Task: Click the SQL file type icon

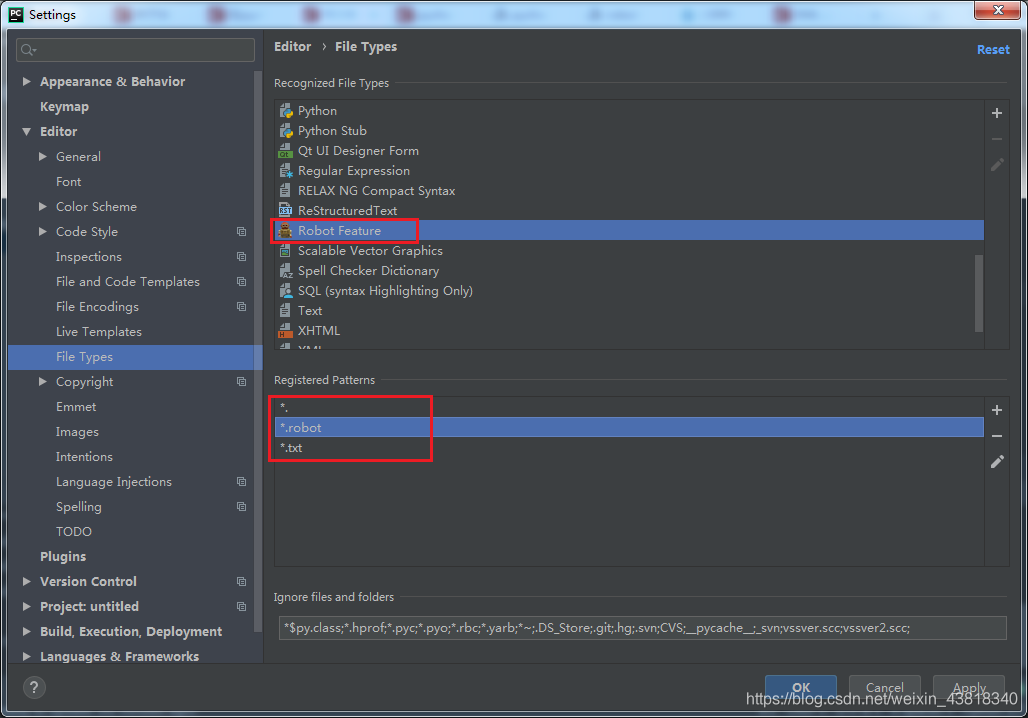Action: click(x=286, y=290)
